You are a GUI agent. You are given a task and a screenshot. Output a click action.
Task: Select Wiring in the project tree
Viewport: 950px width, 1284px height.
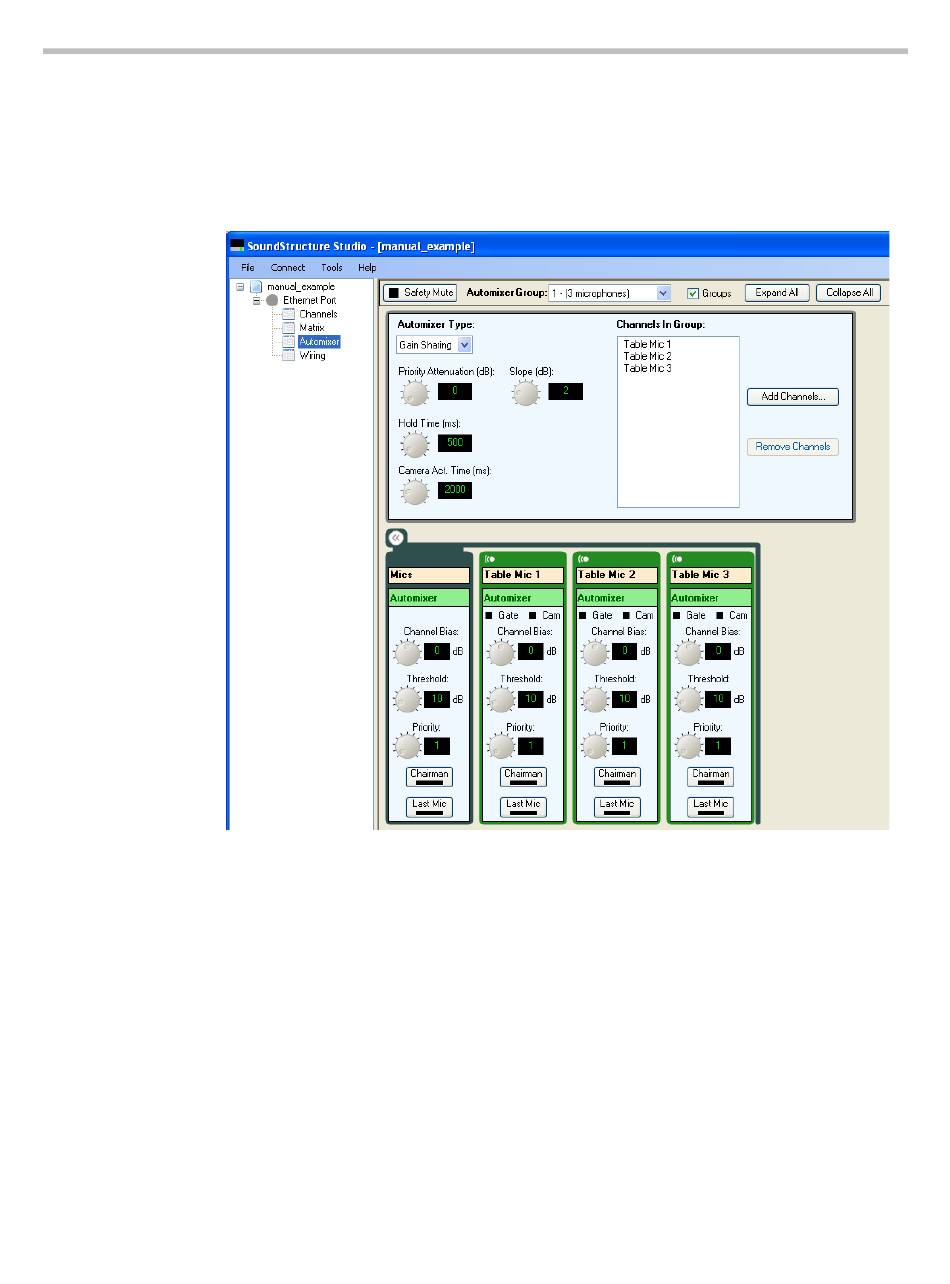(312, 355)
